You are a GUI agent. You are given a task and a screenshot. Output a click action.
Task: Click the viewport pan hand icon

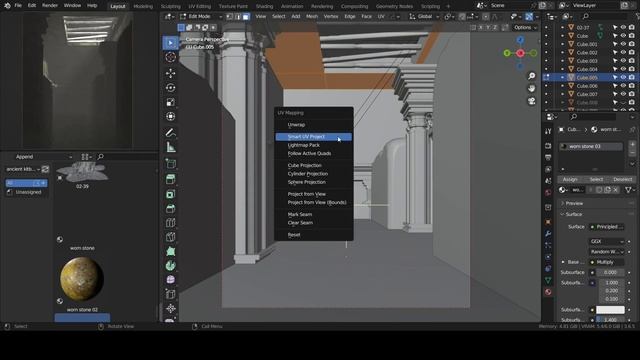click(x=531, y=88)
